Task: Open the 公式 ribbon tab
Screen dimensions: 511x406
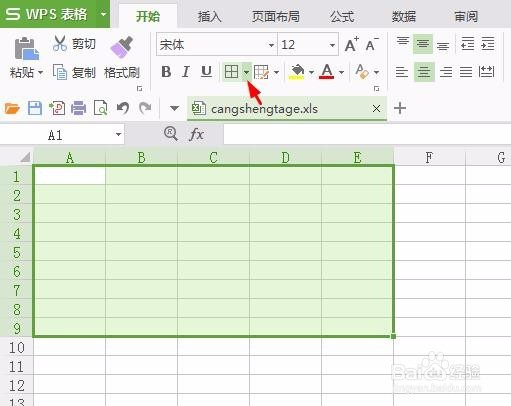Action: pyautogui.click(x=342, y=16)
